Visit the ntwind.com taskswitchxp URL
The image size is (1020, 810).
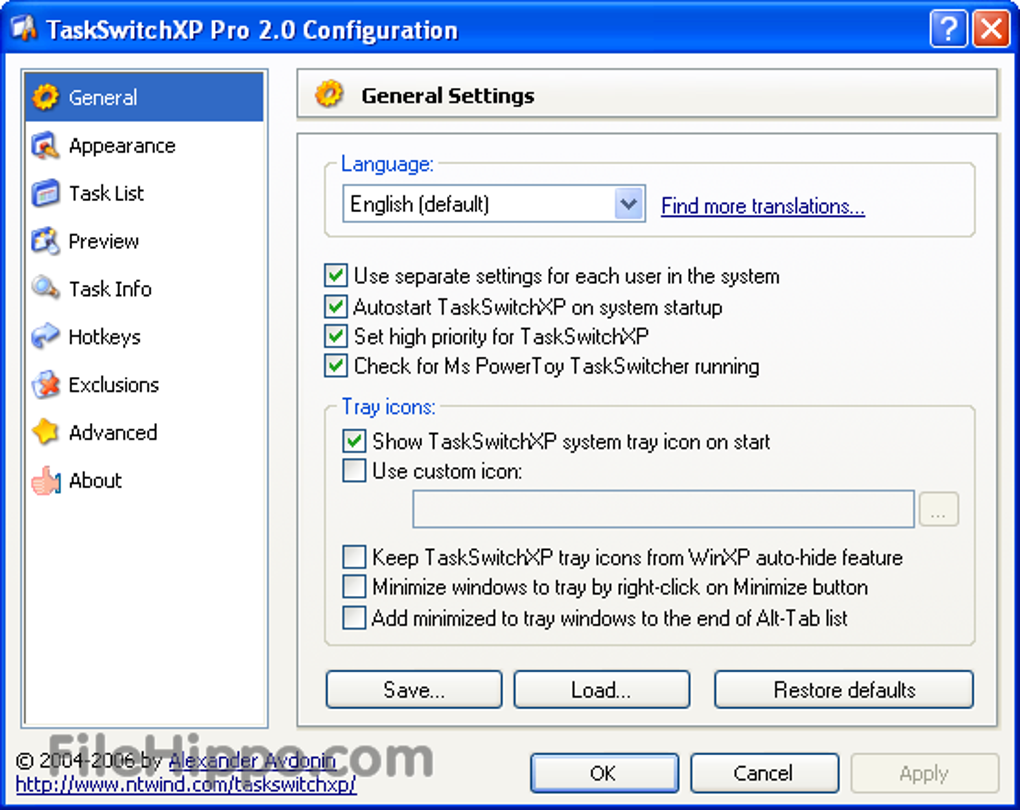[186, 785]
